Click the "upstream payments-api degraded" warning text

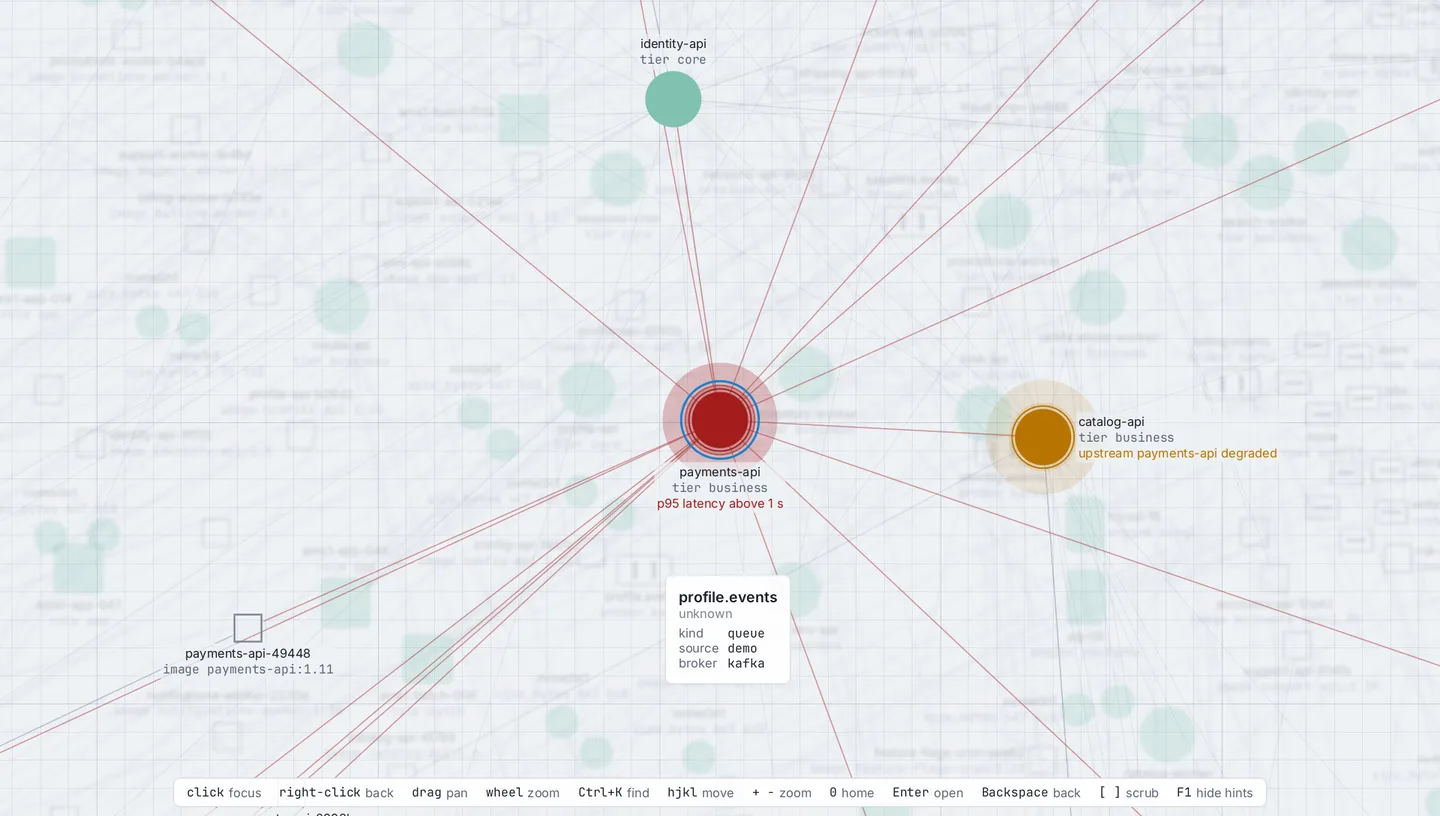[x=1177, y=454]
